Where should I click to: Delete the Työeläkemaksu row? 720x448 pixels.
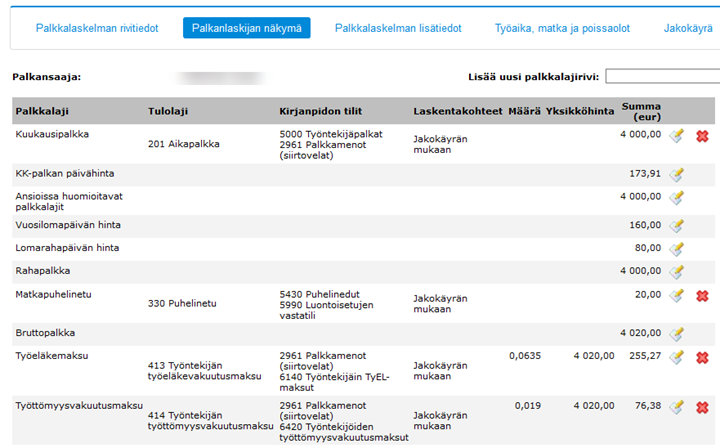point(702,357)
